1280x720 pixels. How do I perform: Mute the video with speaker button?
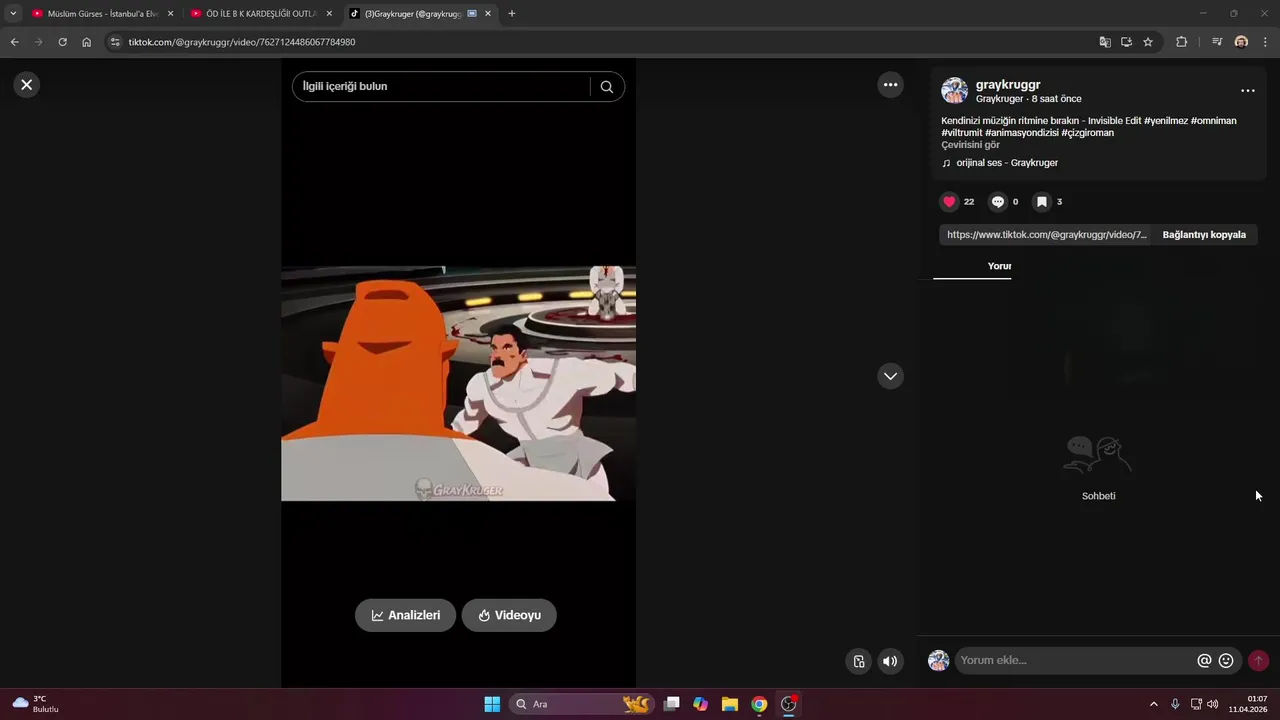890,661
